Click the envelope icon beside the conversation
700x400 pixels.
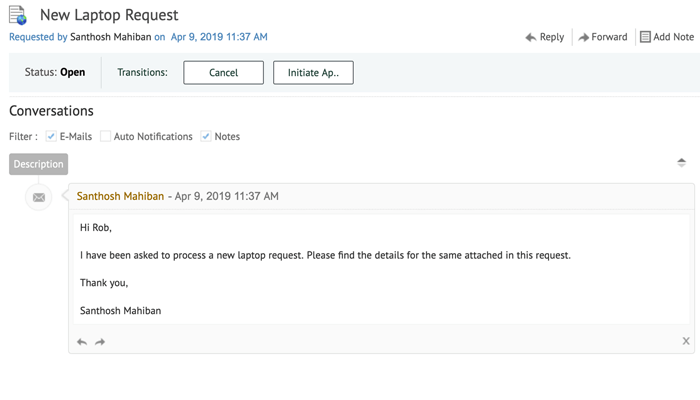39,197
